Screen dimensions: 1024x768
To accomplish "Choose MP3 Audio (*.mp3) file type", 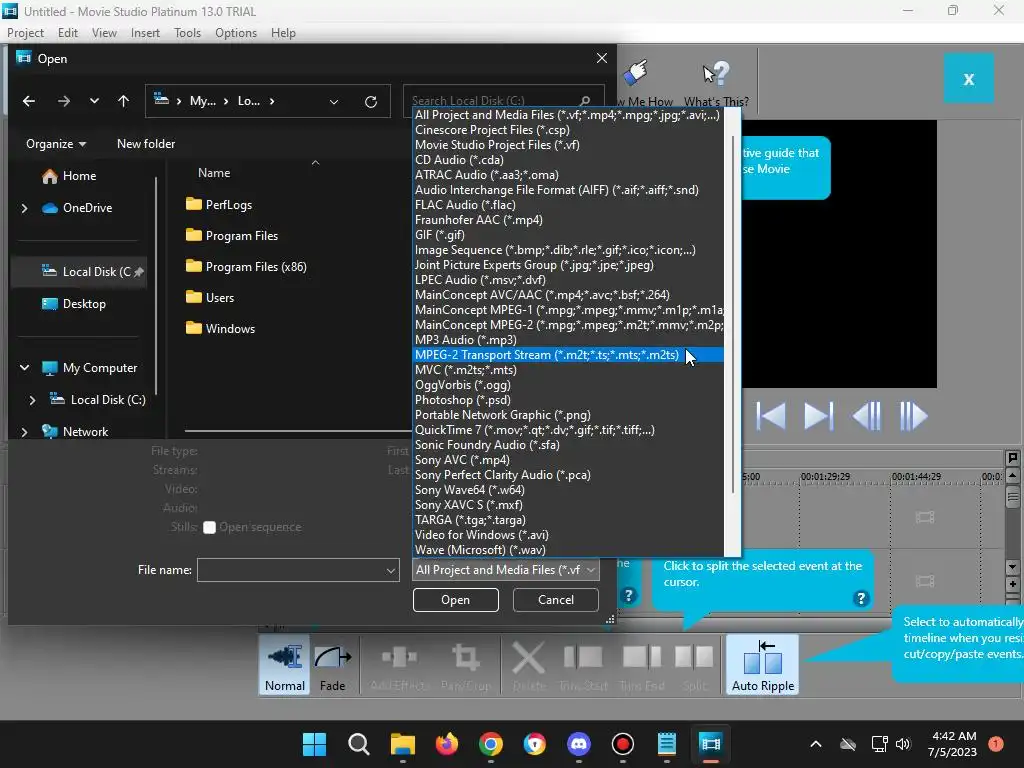I will [x=568, y=340].
